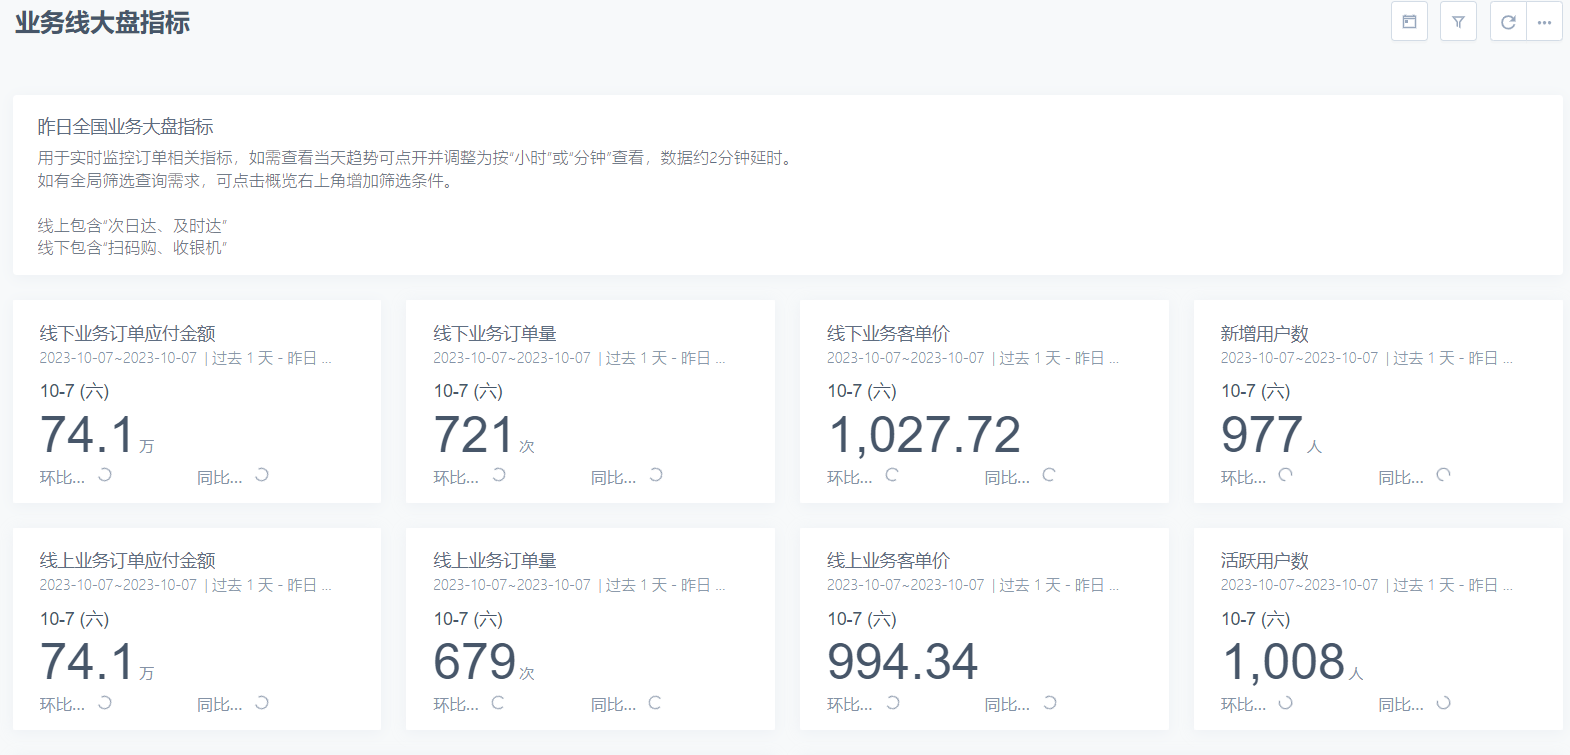1570x755 pixels.
Task: Open the 线下业务订单量 card title
Action: (495, 334)
